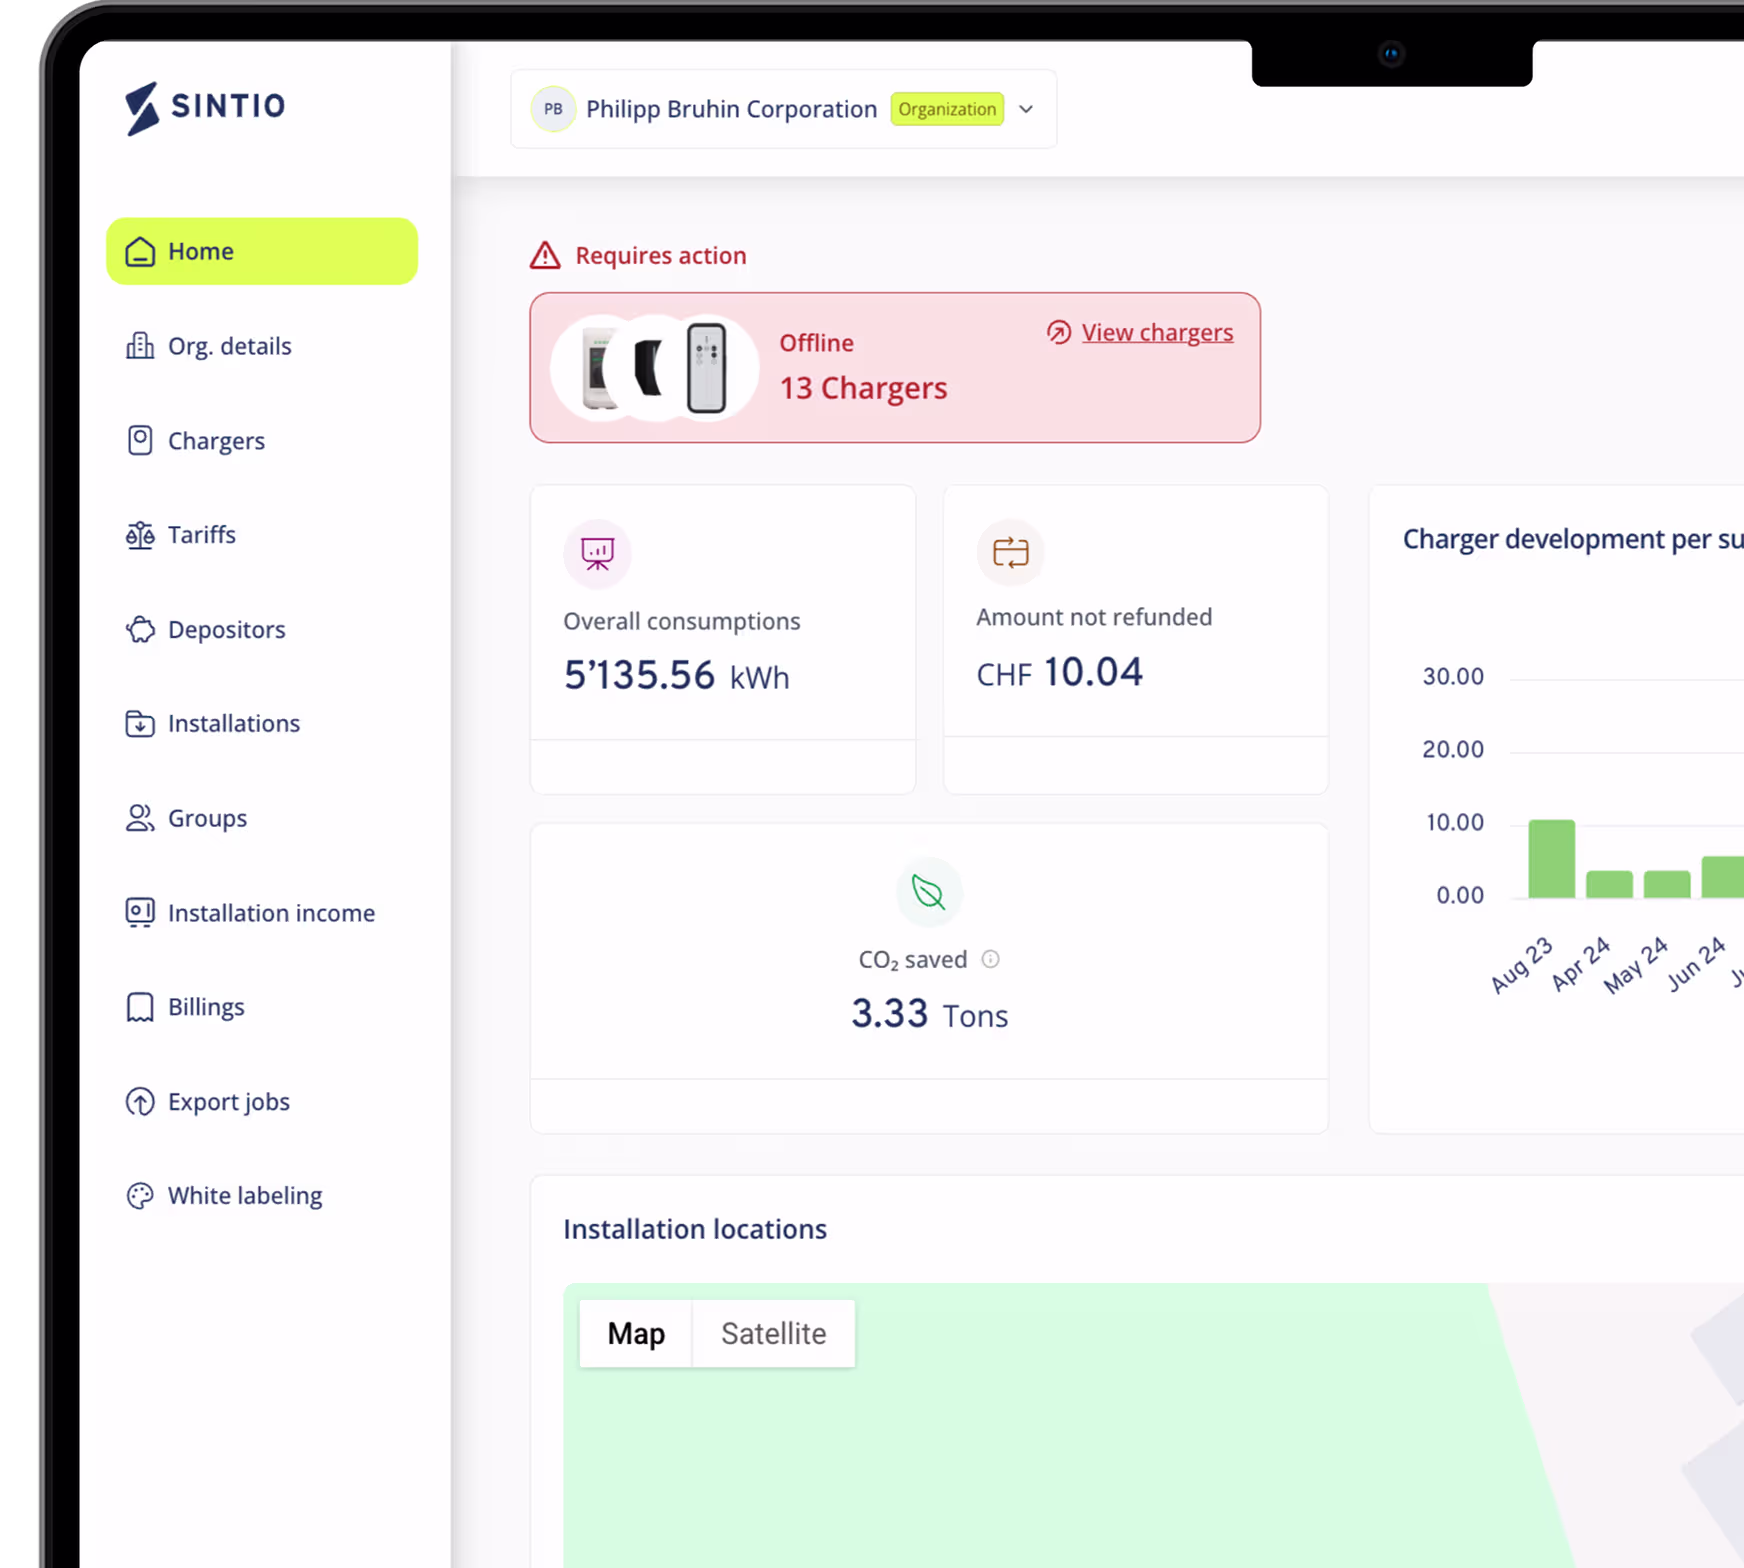Expand the organization switcher chevron
Image resolution: width=1744 pixels, height=1568 pixels.
1026,109
